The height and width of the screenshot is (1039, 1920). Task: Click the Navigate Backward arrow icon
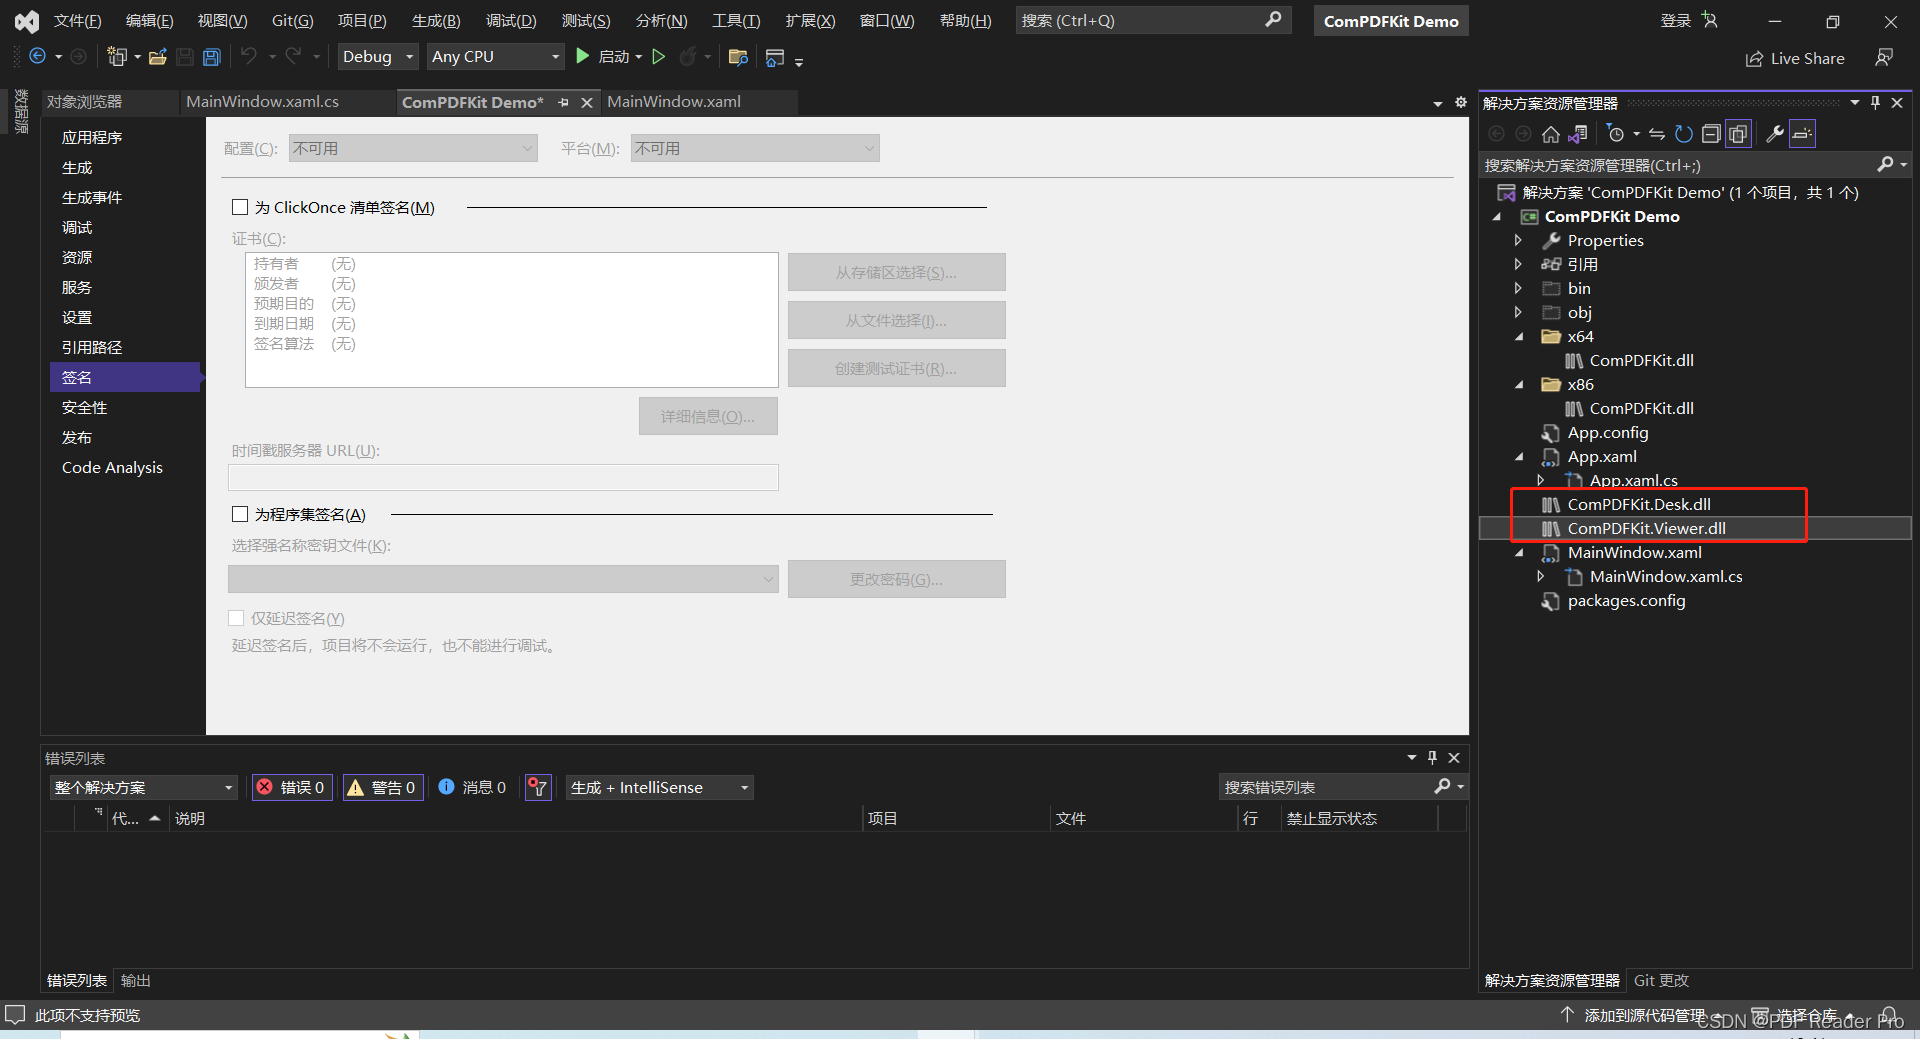tap(38, 57)
